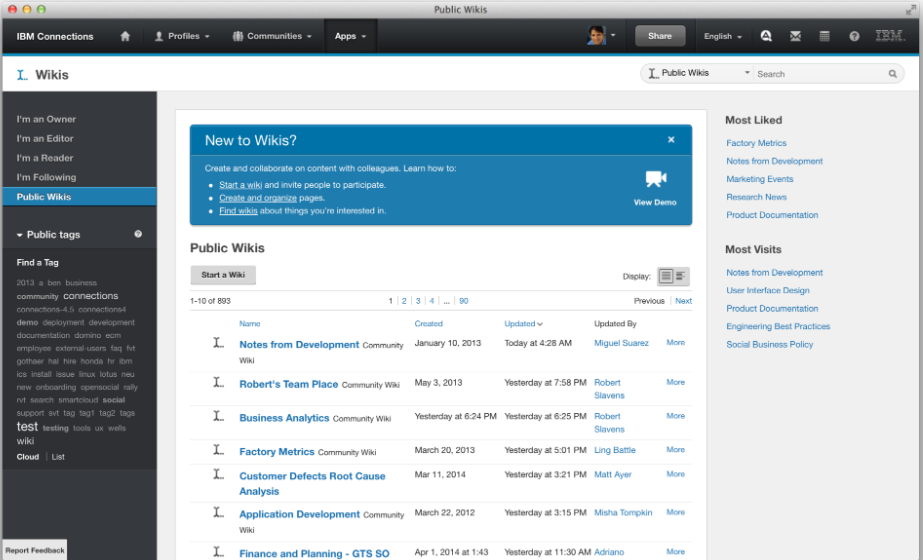Select I'm a Reader in sidebar

click(x=45, y=158)
